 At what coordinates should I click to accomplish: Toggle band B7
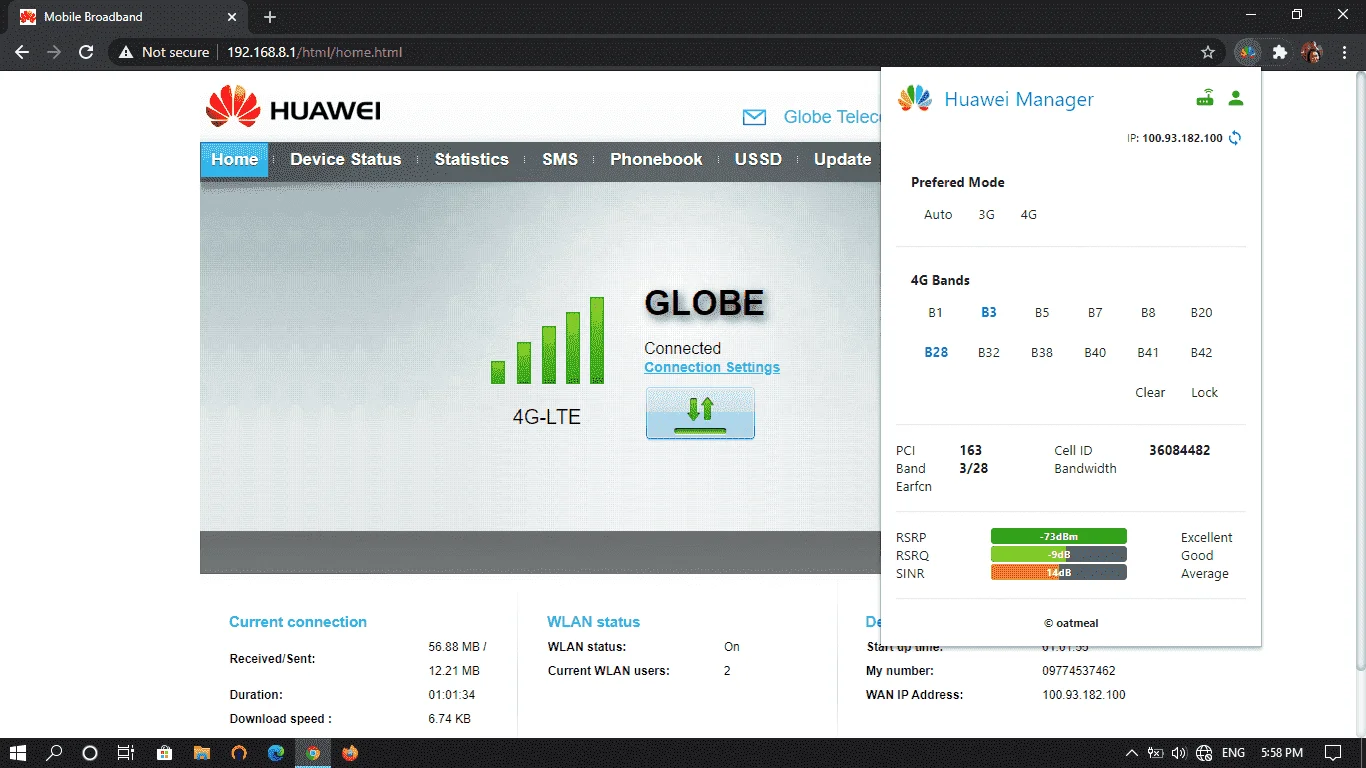coord(1095,312)
